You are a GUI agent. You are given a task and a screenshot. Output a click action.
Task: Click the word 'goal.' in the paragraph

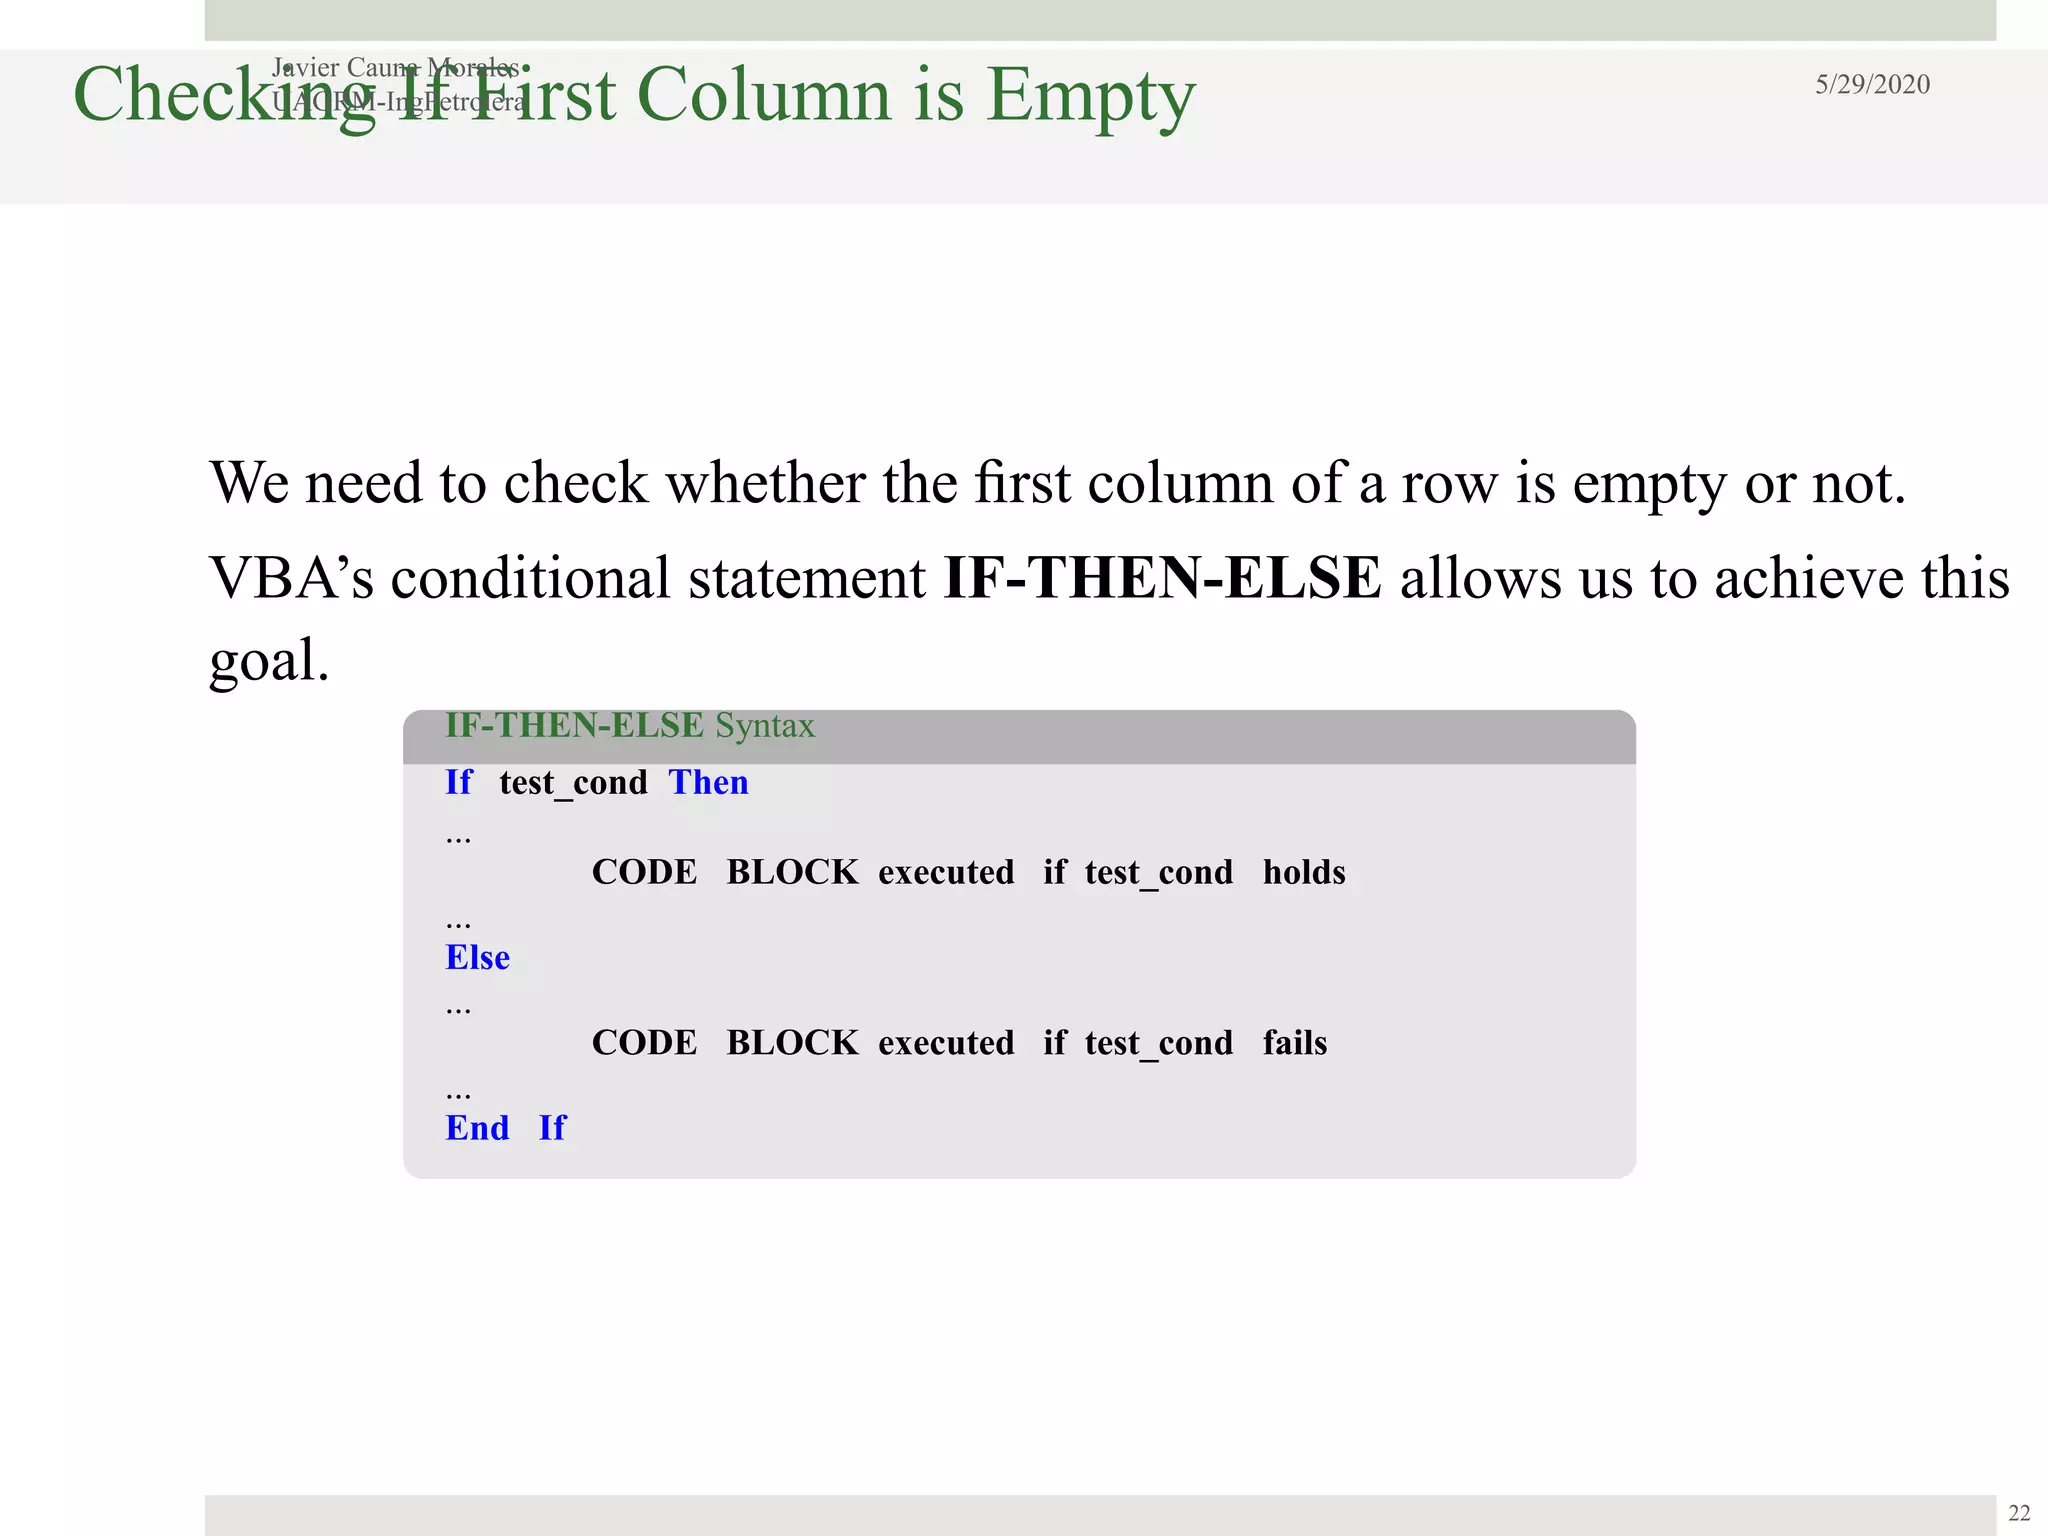269,662
